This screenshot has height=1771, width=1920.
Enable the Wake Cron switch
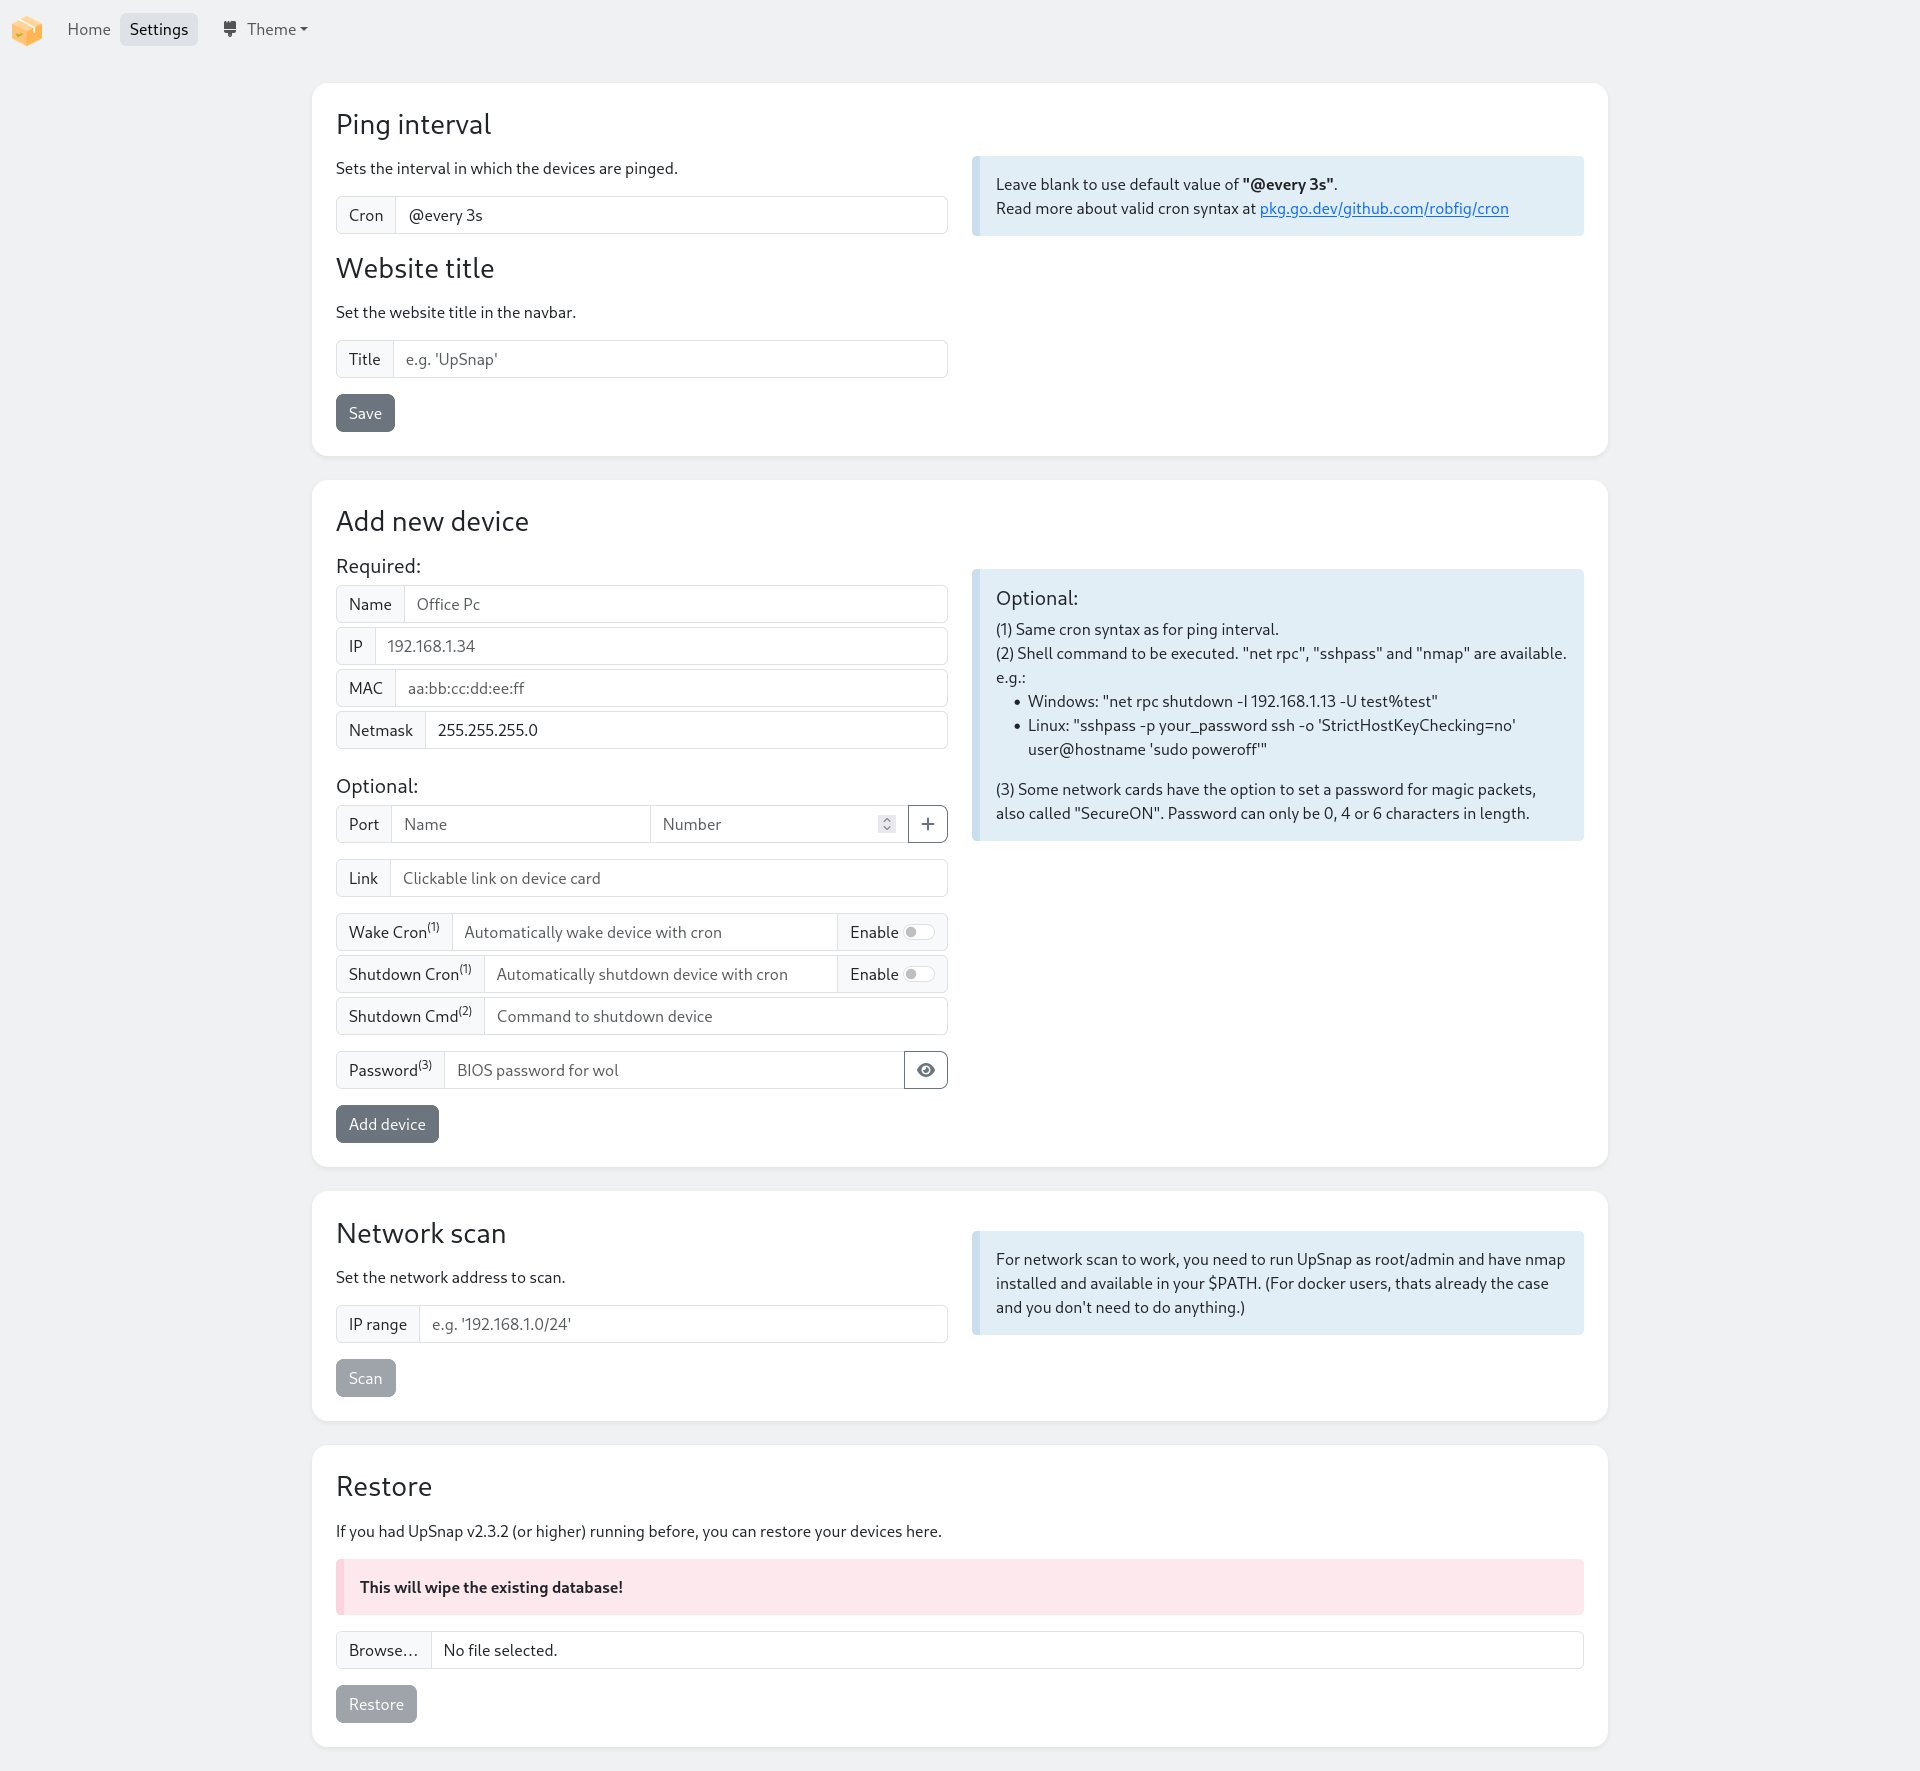pyautogui.click(x=918, y=932)
